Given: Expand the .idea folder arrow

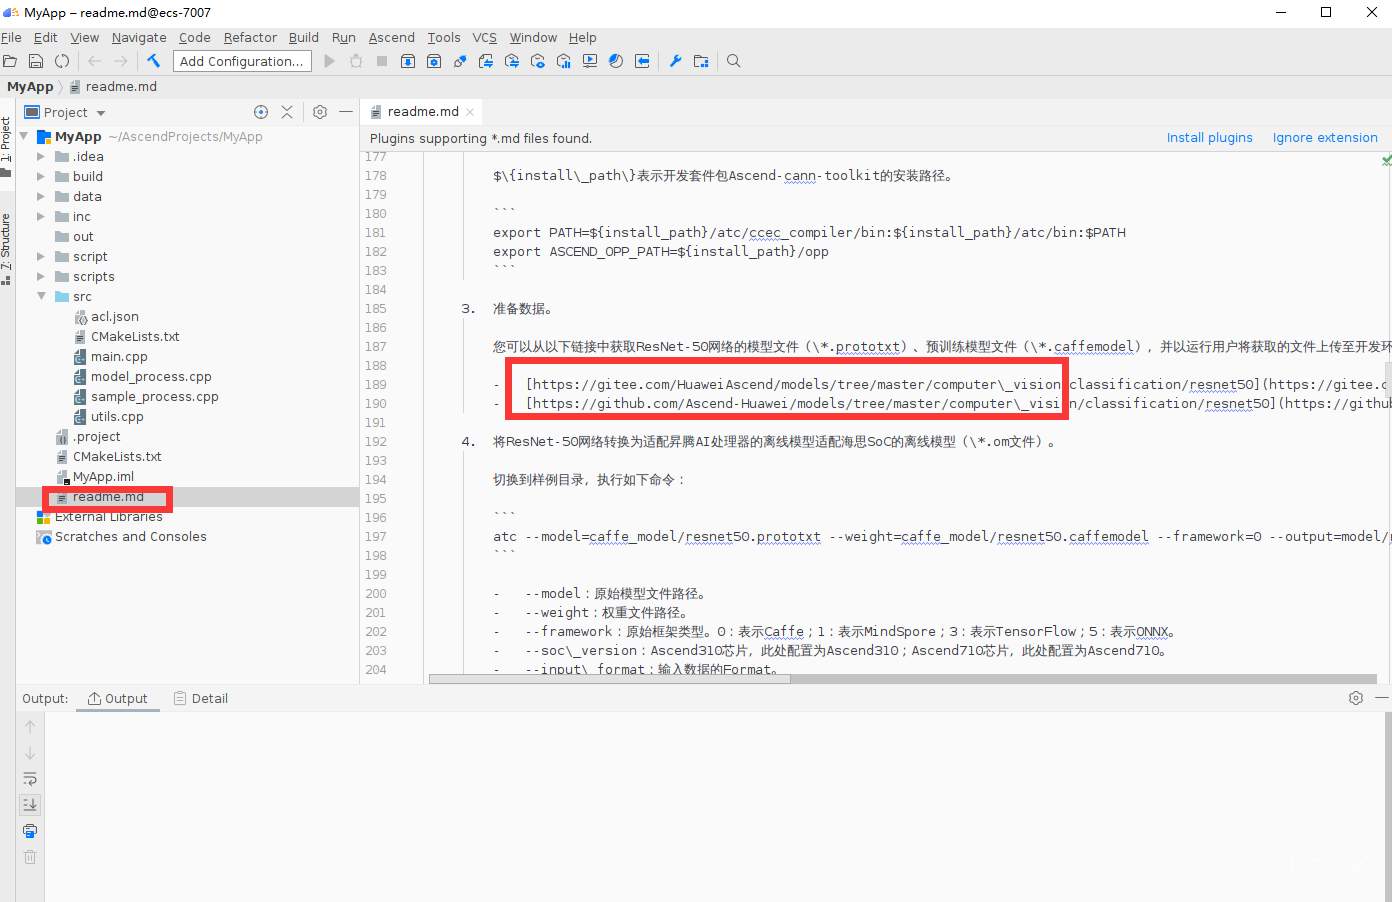Looking at the screenshot, I should point(41,156).
